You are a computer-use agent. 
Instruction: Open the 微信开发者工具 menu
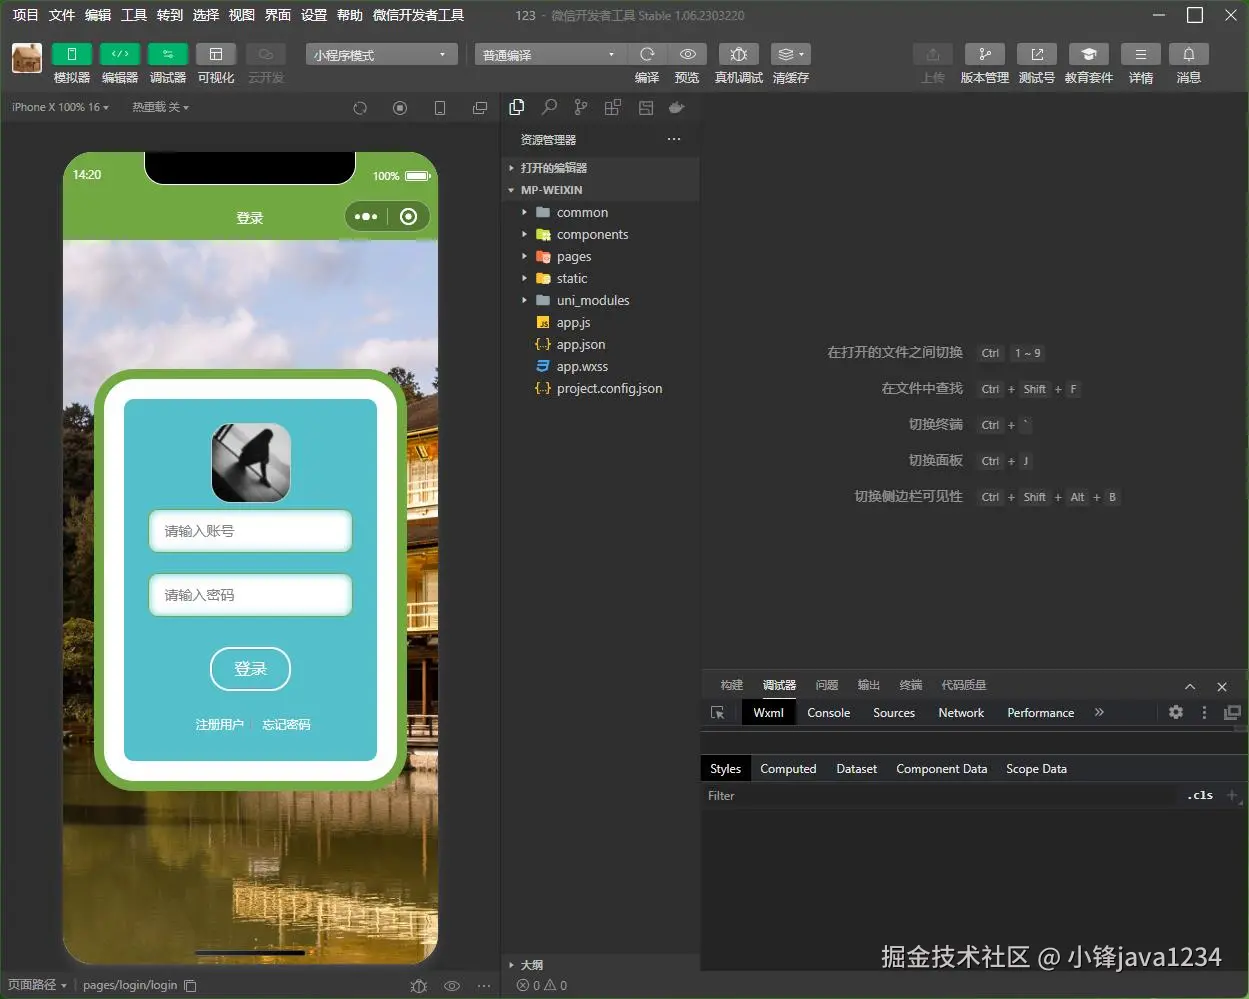coord(418,15)
